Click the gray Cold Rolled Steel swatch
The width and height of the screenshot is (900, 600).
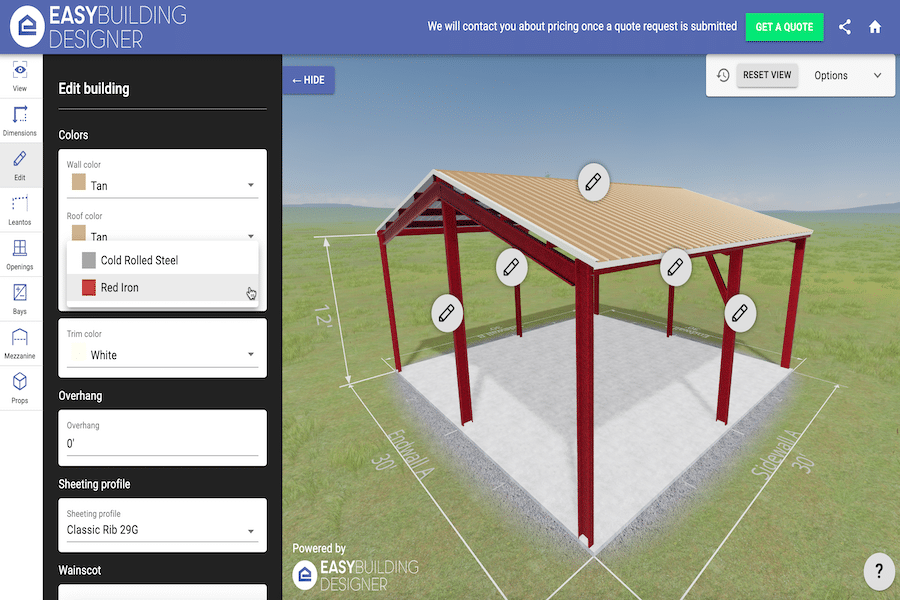pyautogui.click(x=88, y=260)
